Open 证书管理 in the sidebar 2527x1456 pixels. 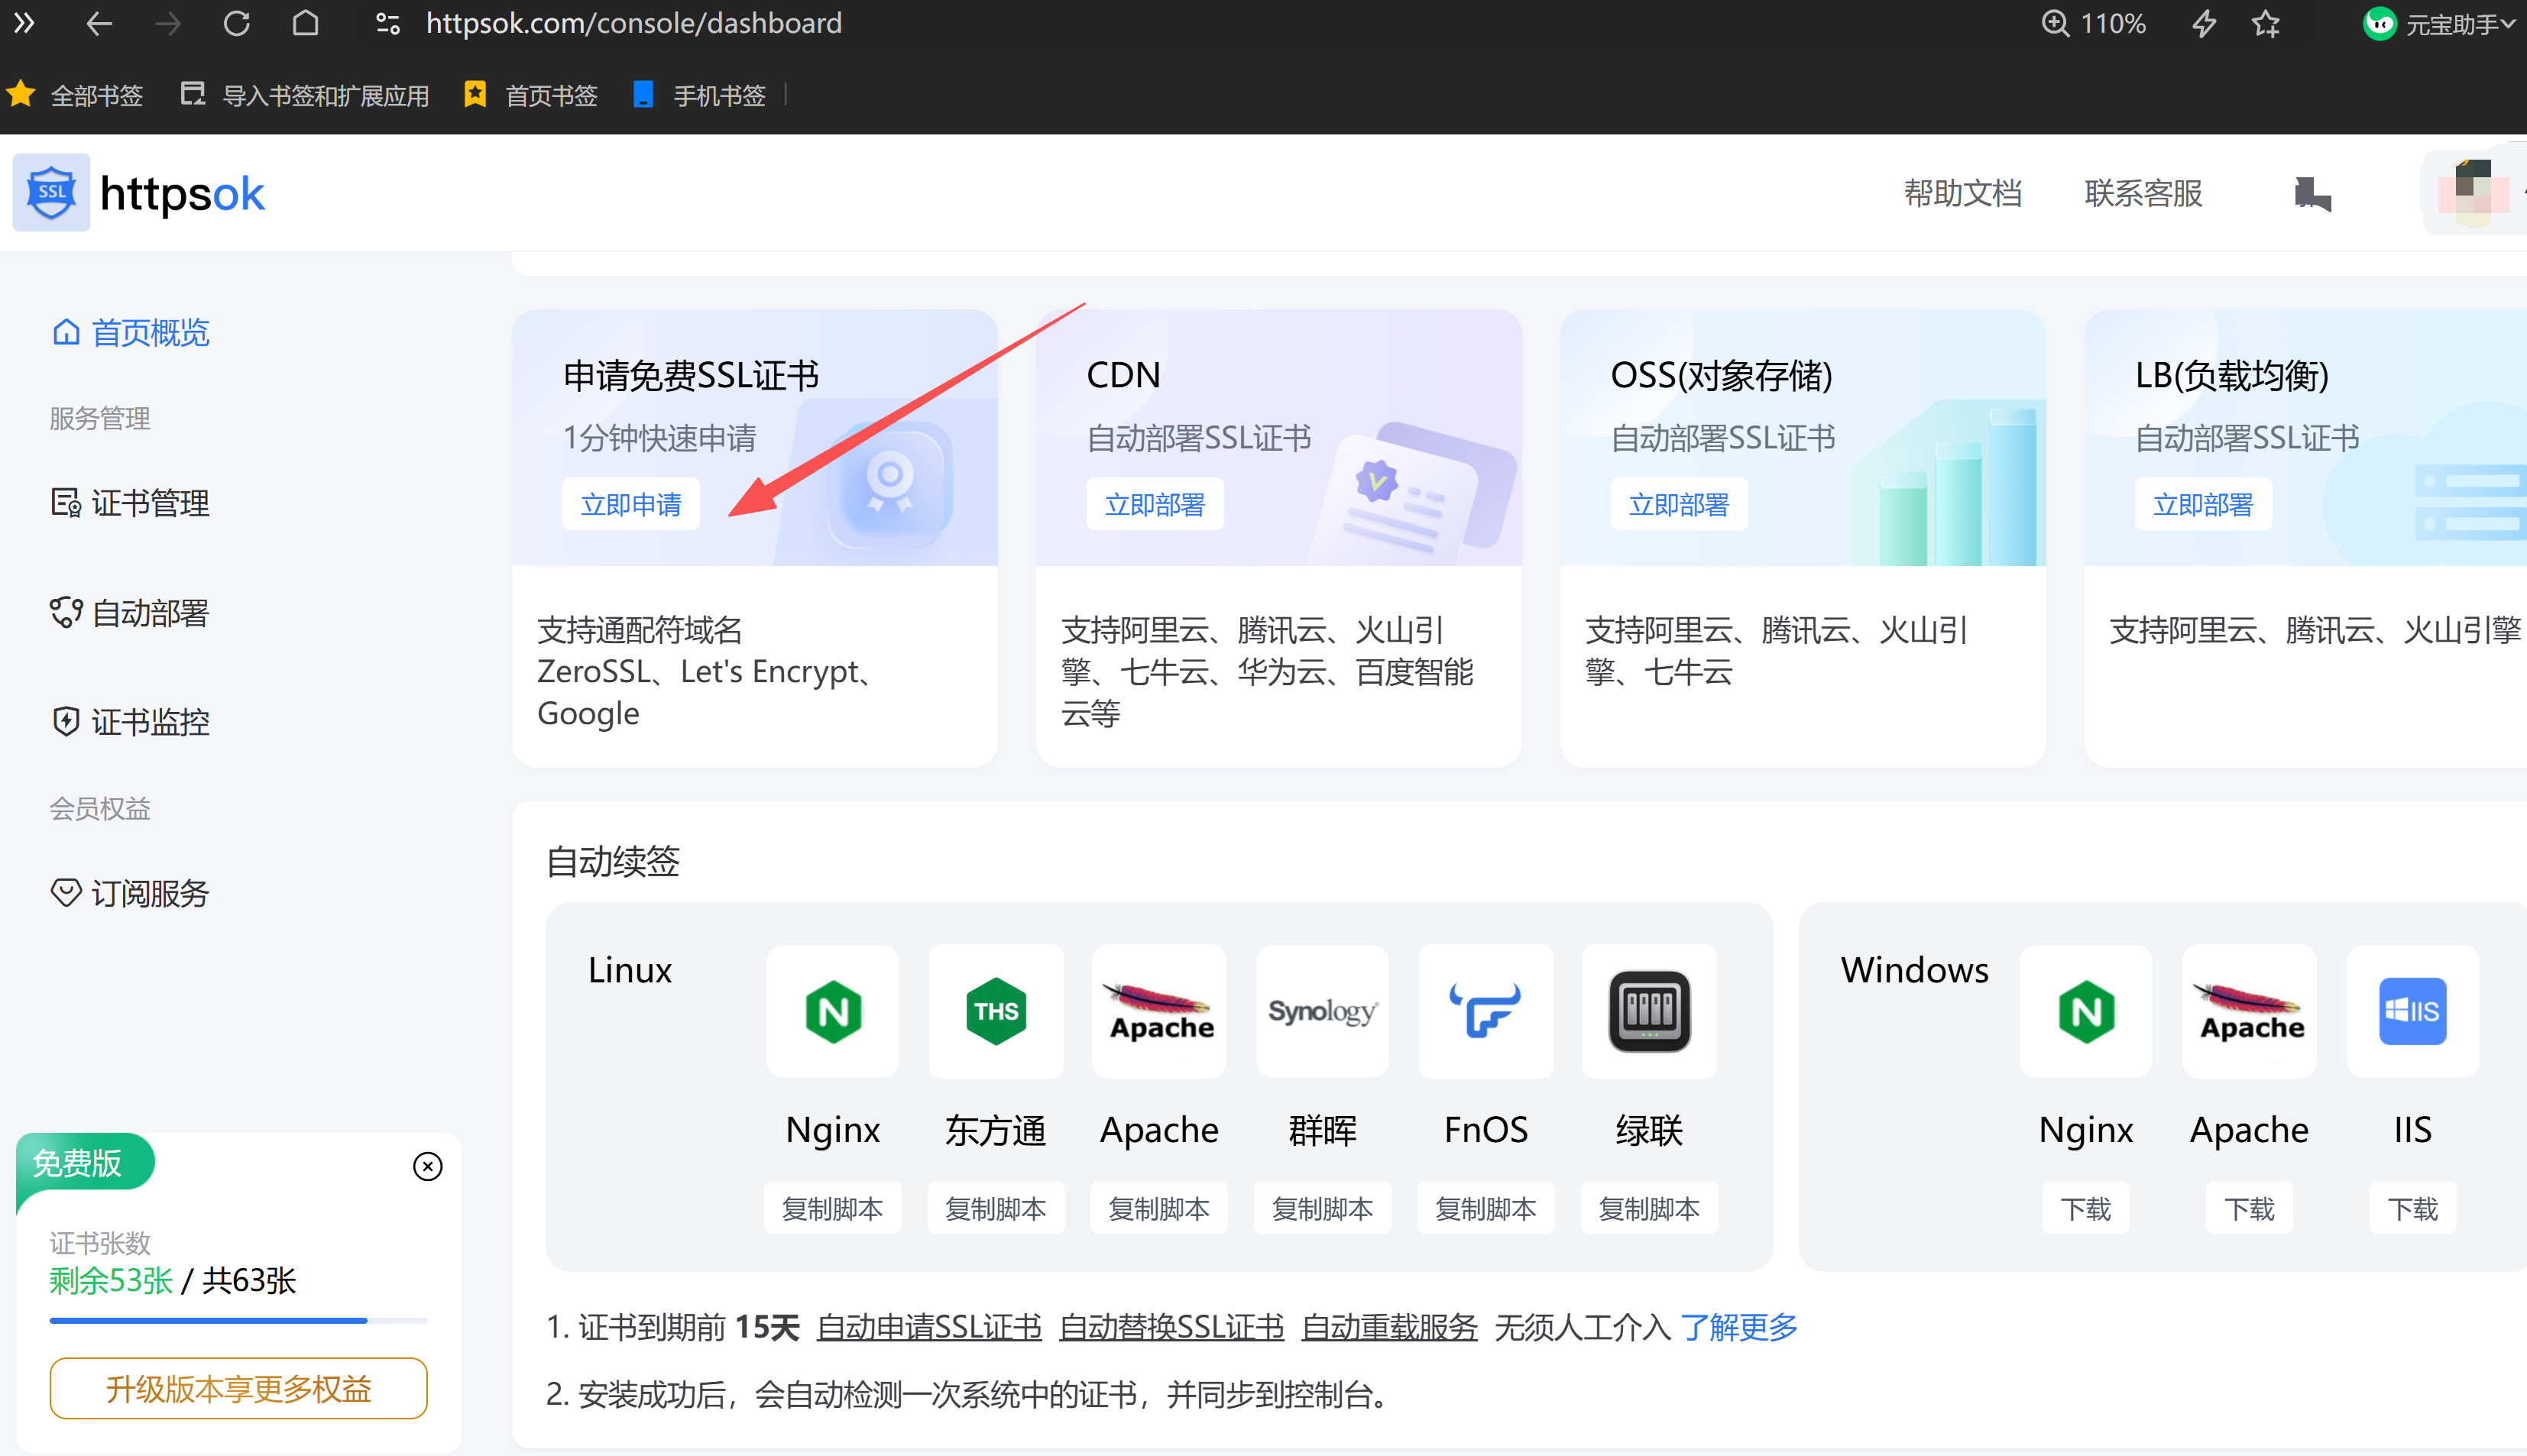pyautogui.click(x=131, y=502)
